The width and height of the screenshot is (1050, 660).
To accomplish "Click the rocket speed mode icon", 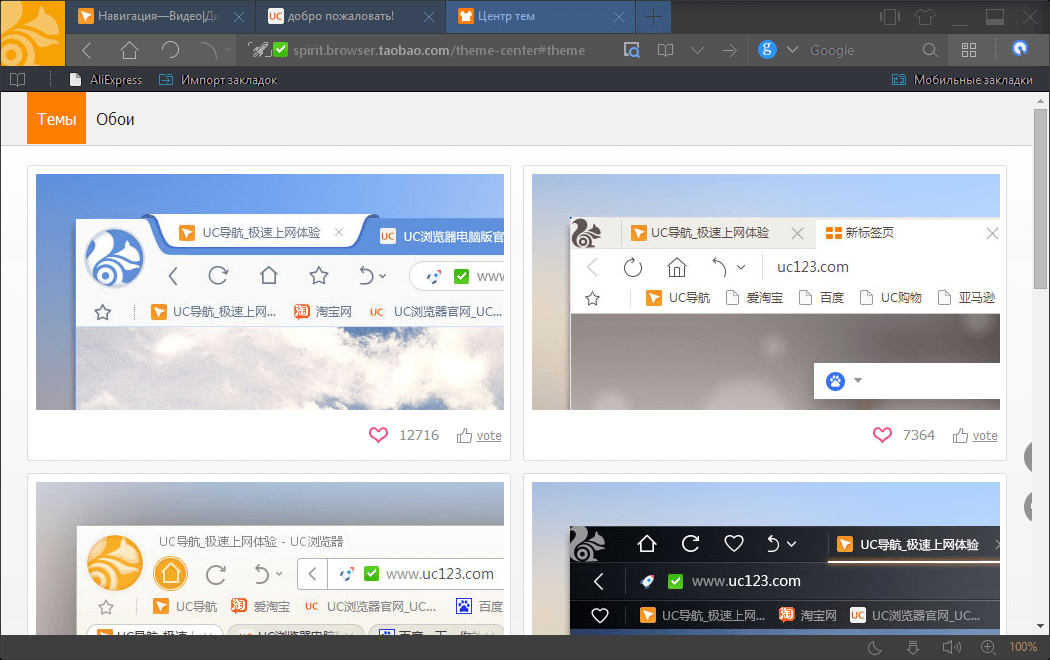I will pyautogui.click(x=258, y=50).
